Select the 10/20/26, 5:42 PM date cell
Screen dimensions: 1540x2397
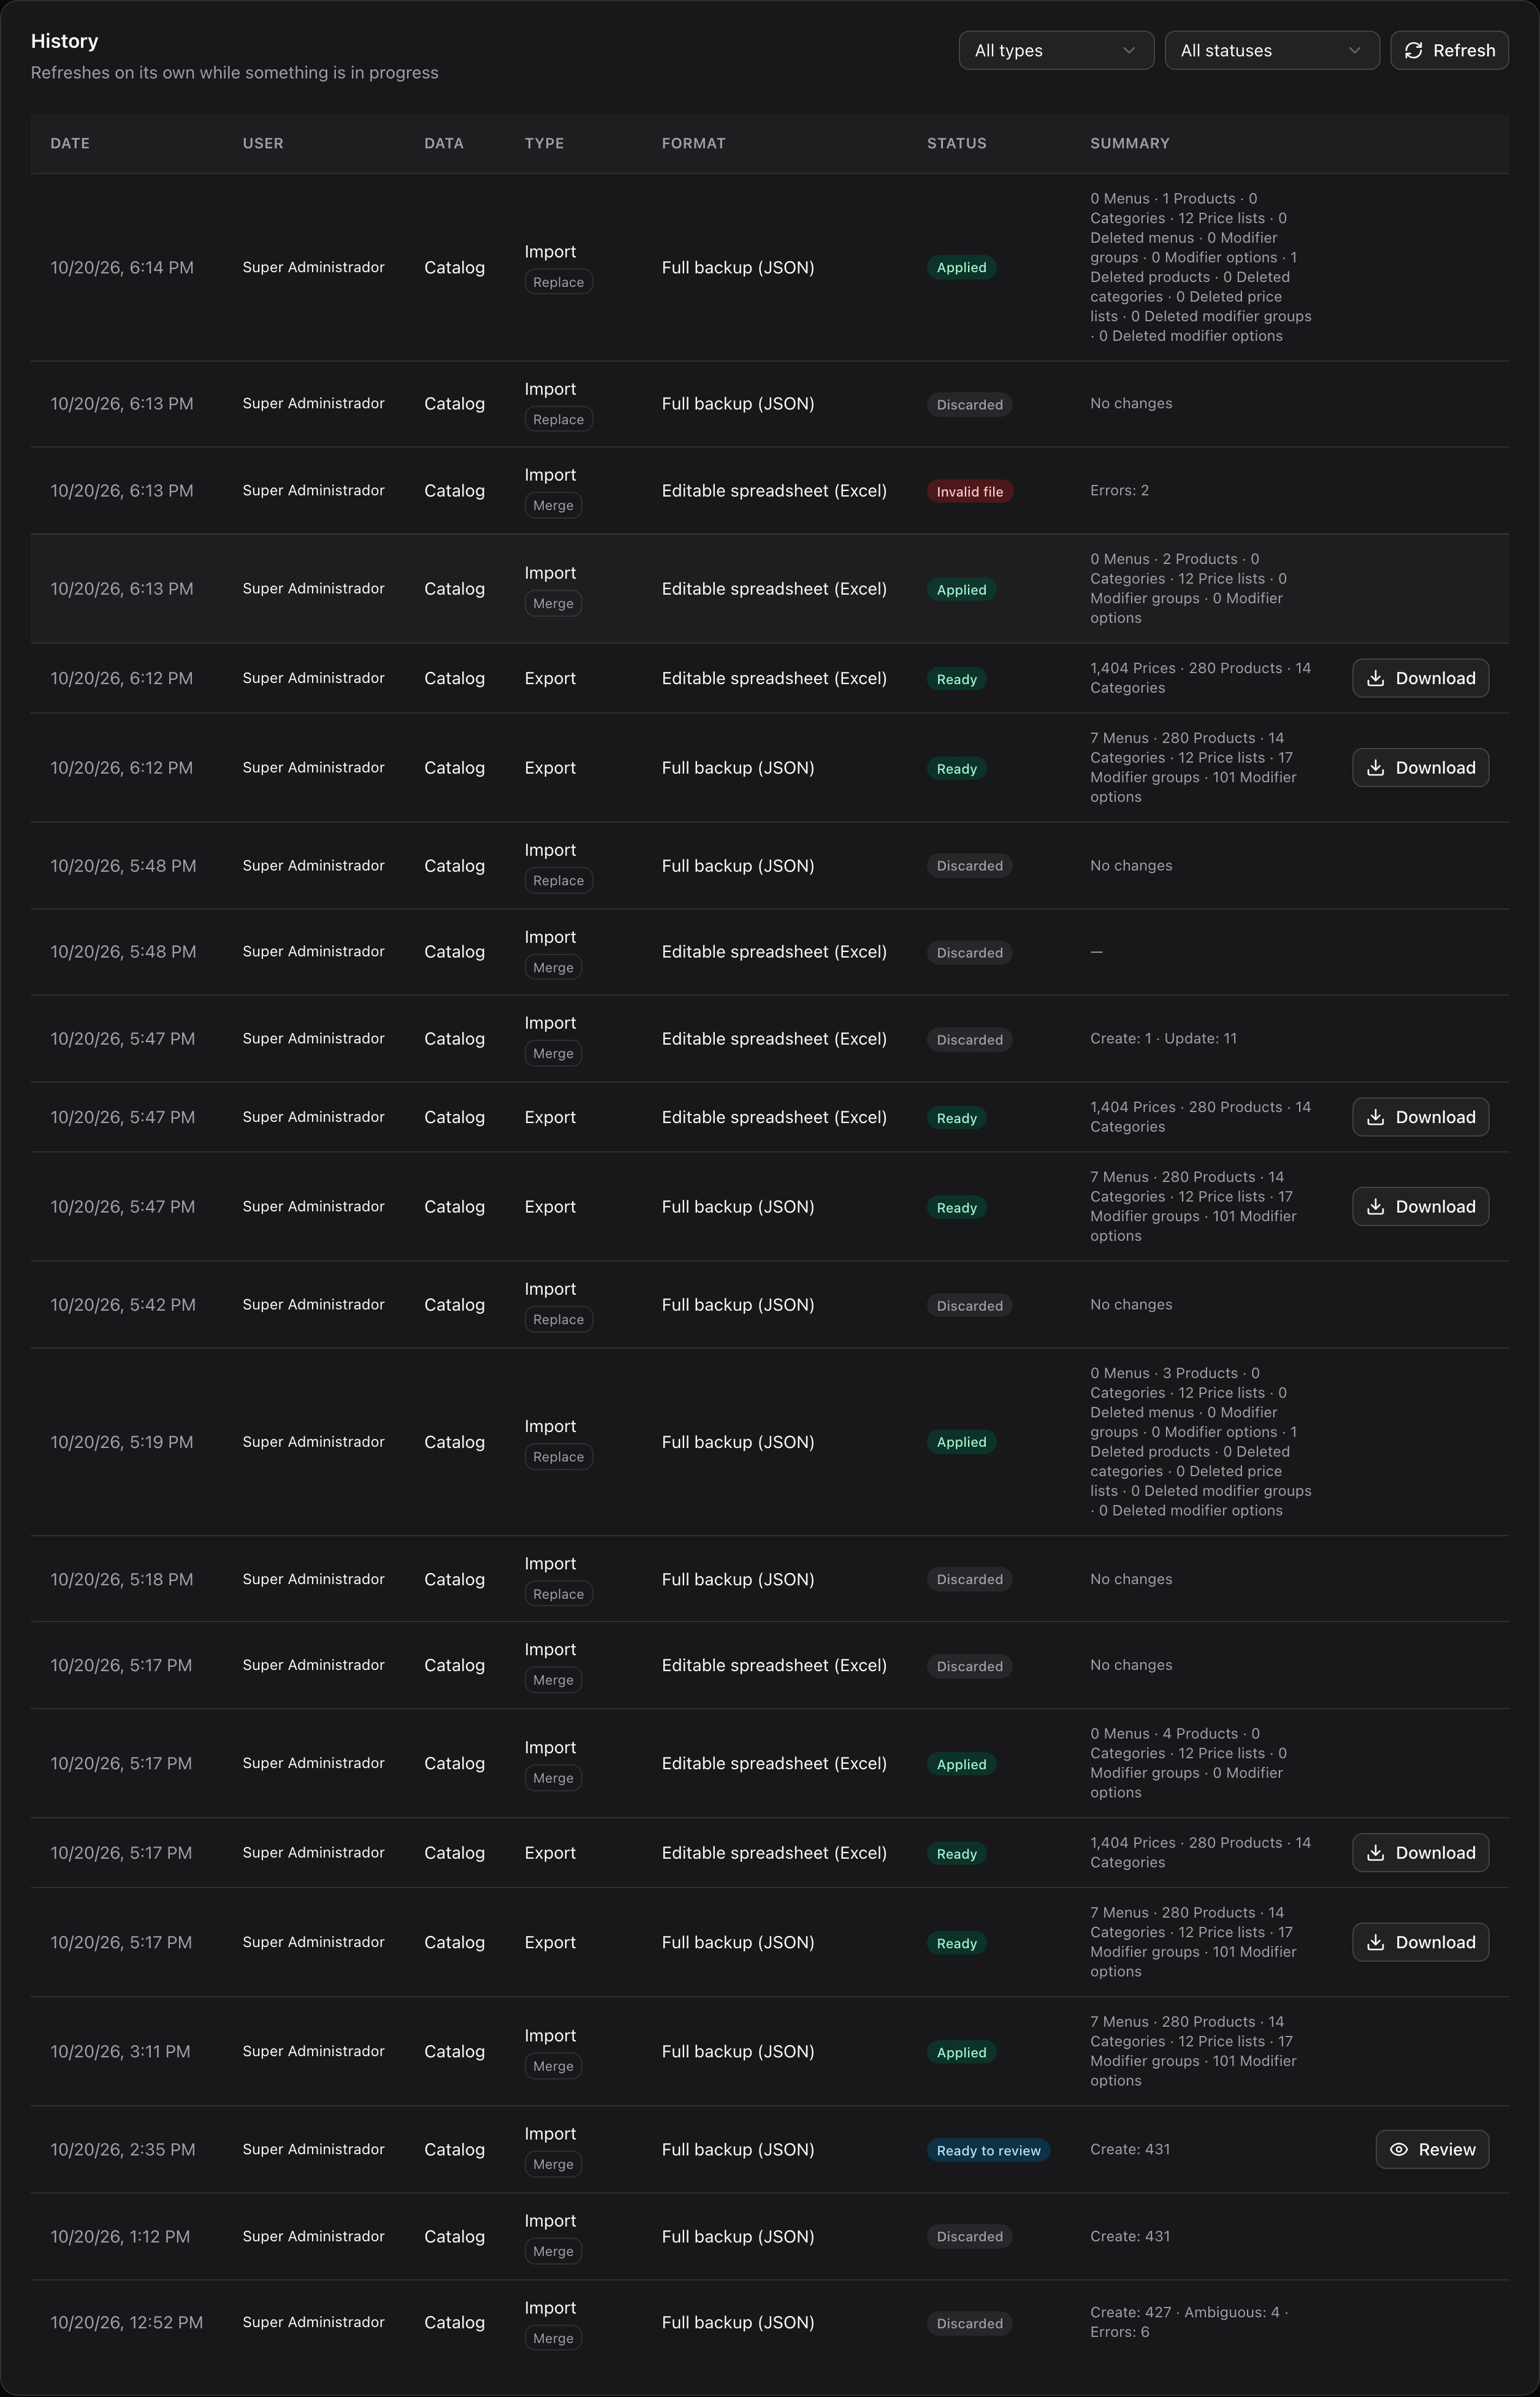pyautogui.click(x=123, y=1305)
